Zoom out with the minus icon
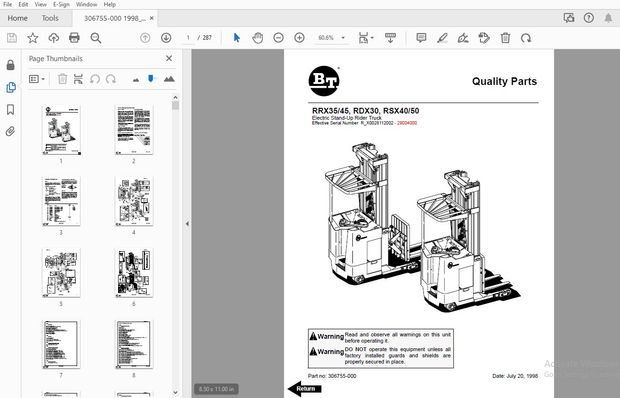Screen dimensions: 620x398 (278, 38)
